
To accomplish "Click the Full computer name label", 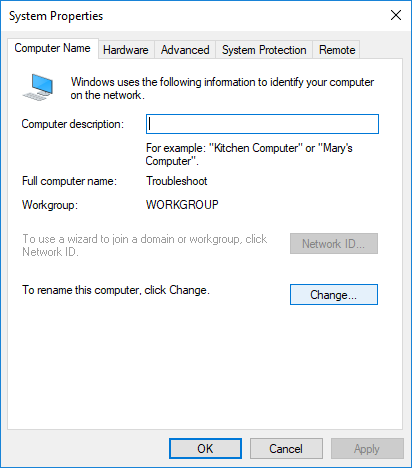I will click(69, 181).
